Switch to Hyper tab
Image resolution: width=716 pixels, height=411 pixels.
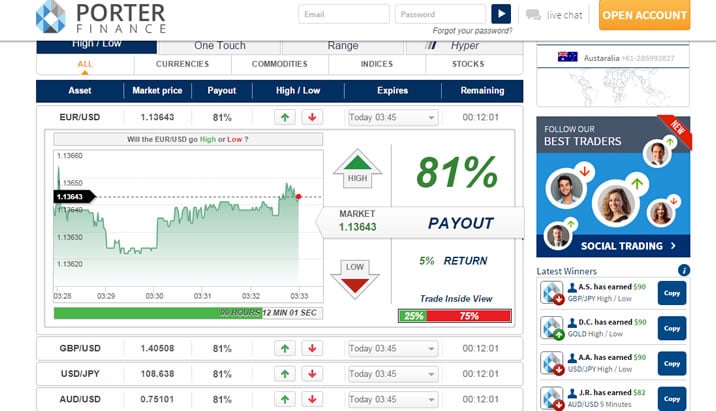coord(464,47)
